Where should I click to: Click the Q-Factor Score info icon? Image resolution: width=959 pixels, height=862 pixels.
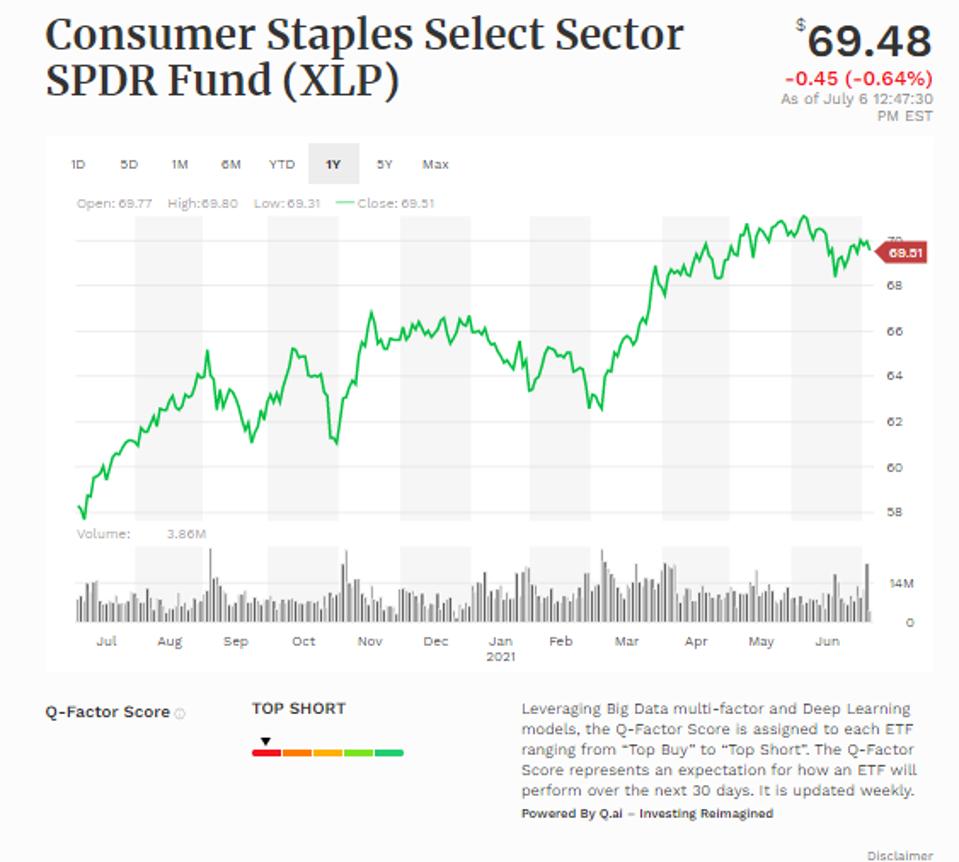[180, 712]
